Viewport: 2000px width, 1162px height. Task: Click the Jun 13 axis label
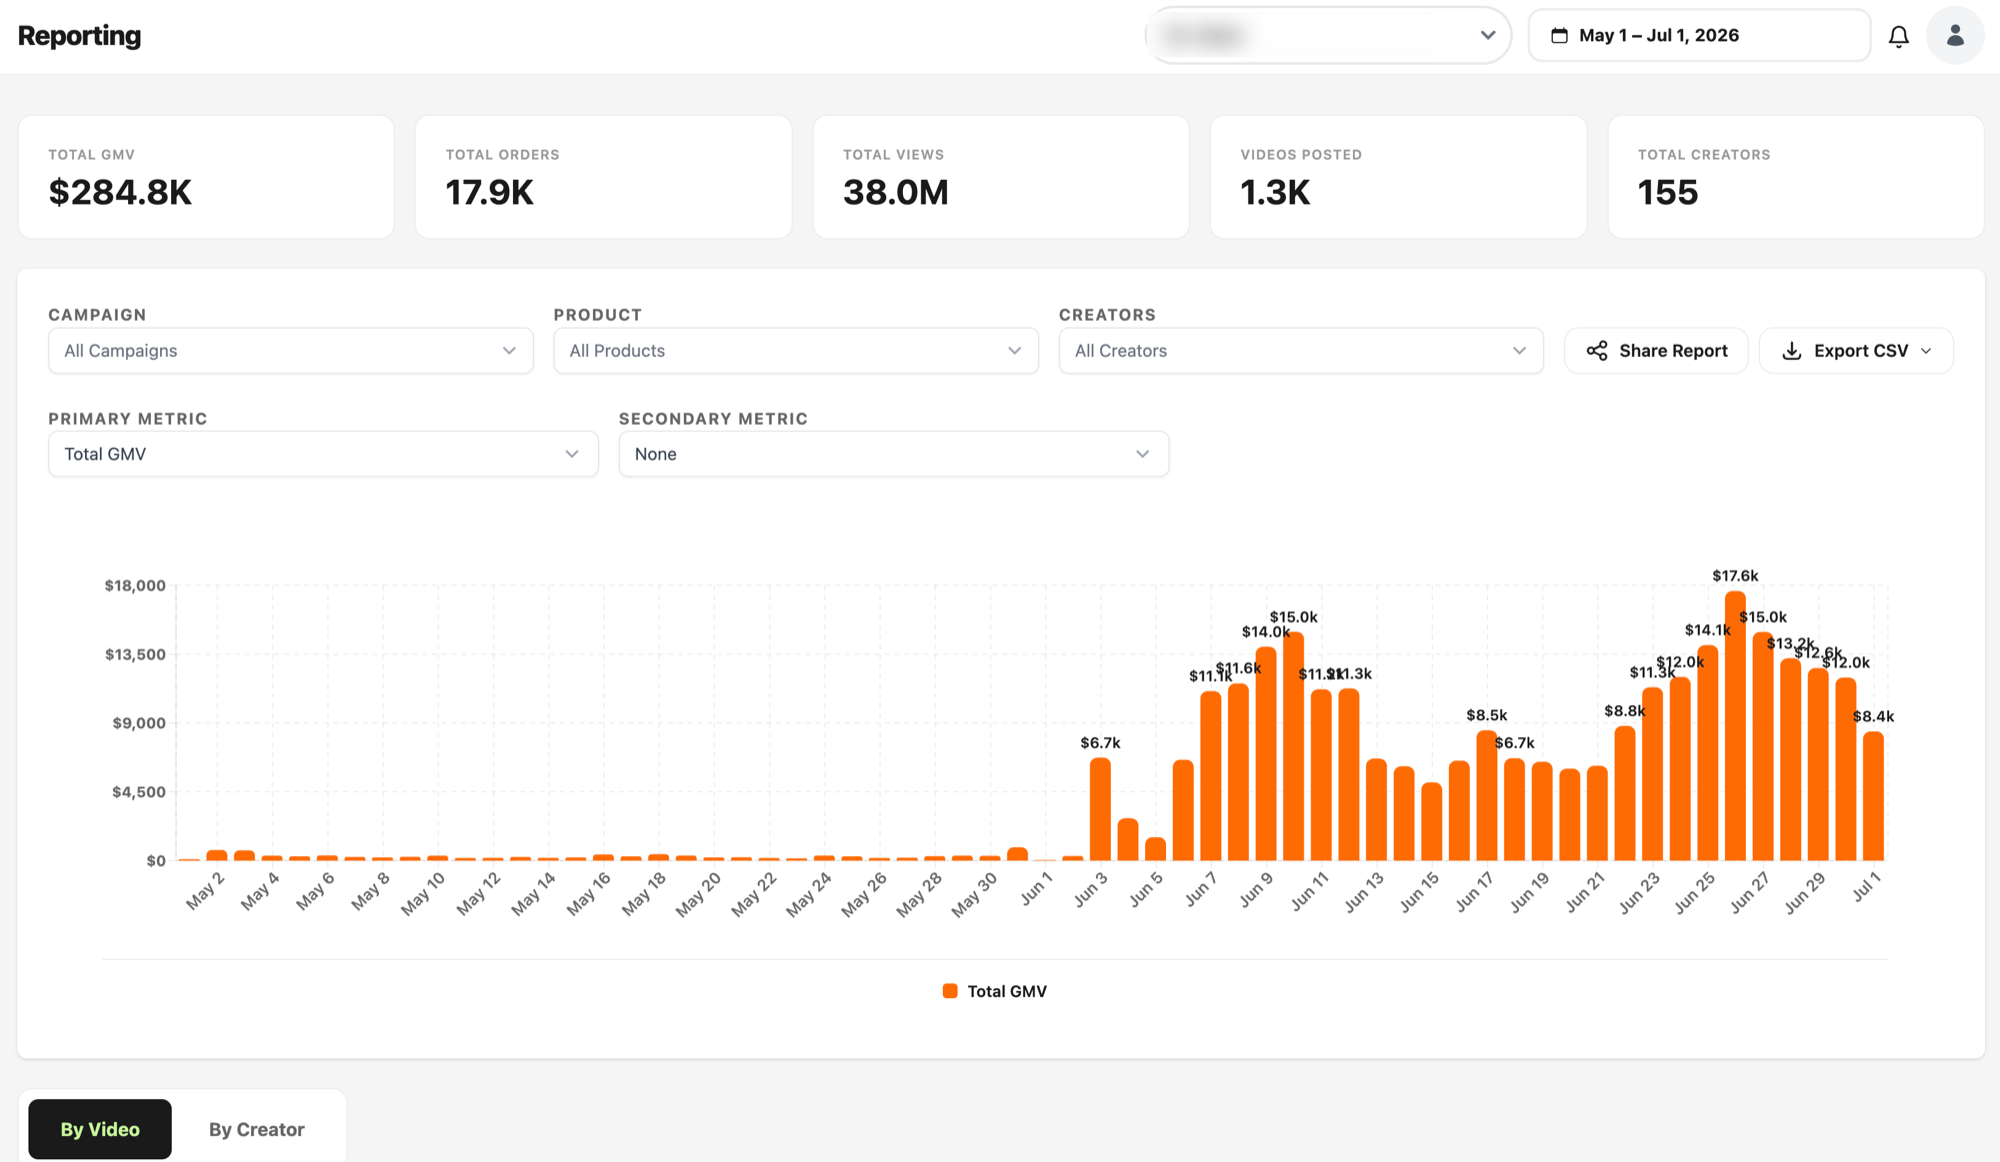1364,892
